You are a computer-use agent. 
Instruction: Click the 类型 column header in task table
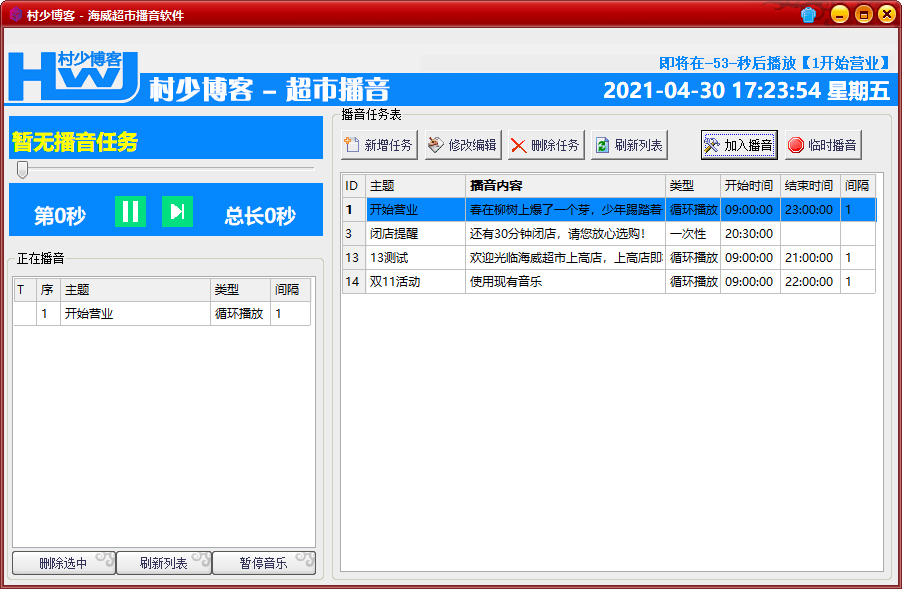[x=693, y=186]
